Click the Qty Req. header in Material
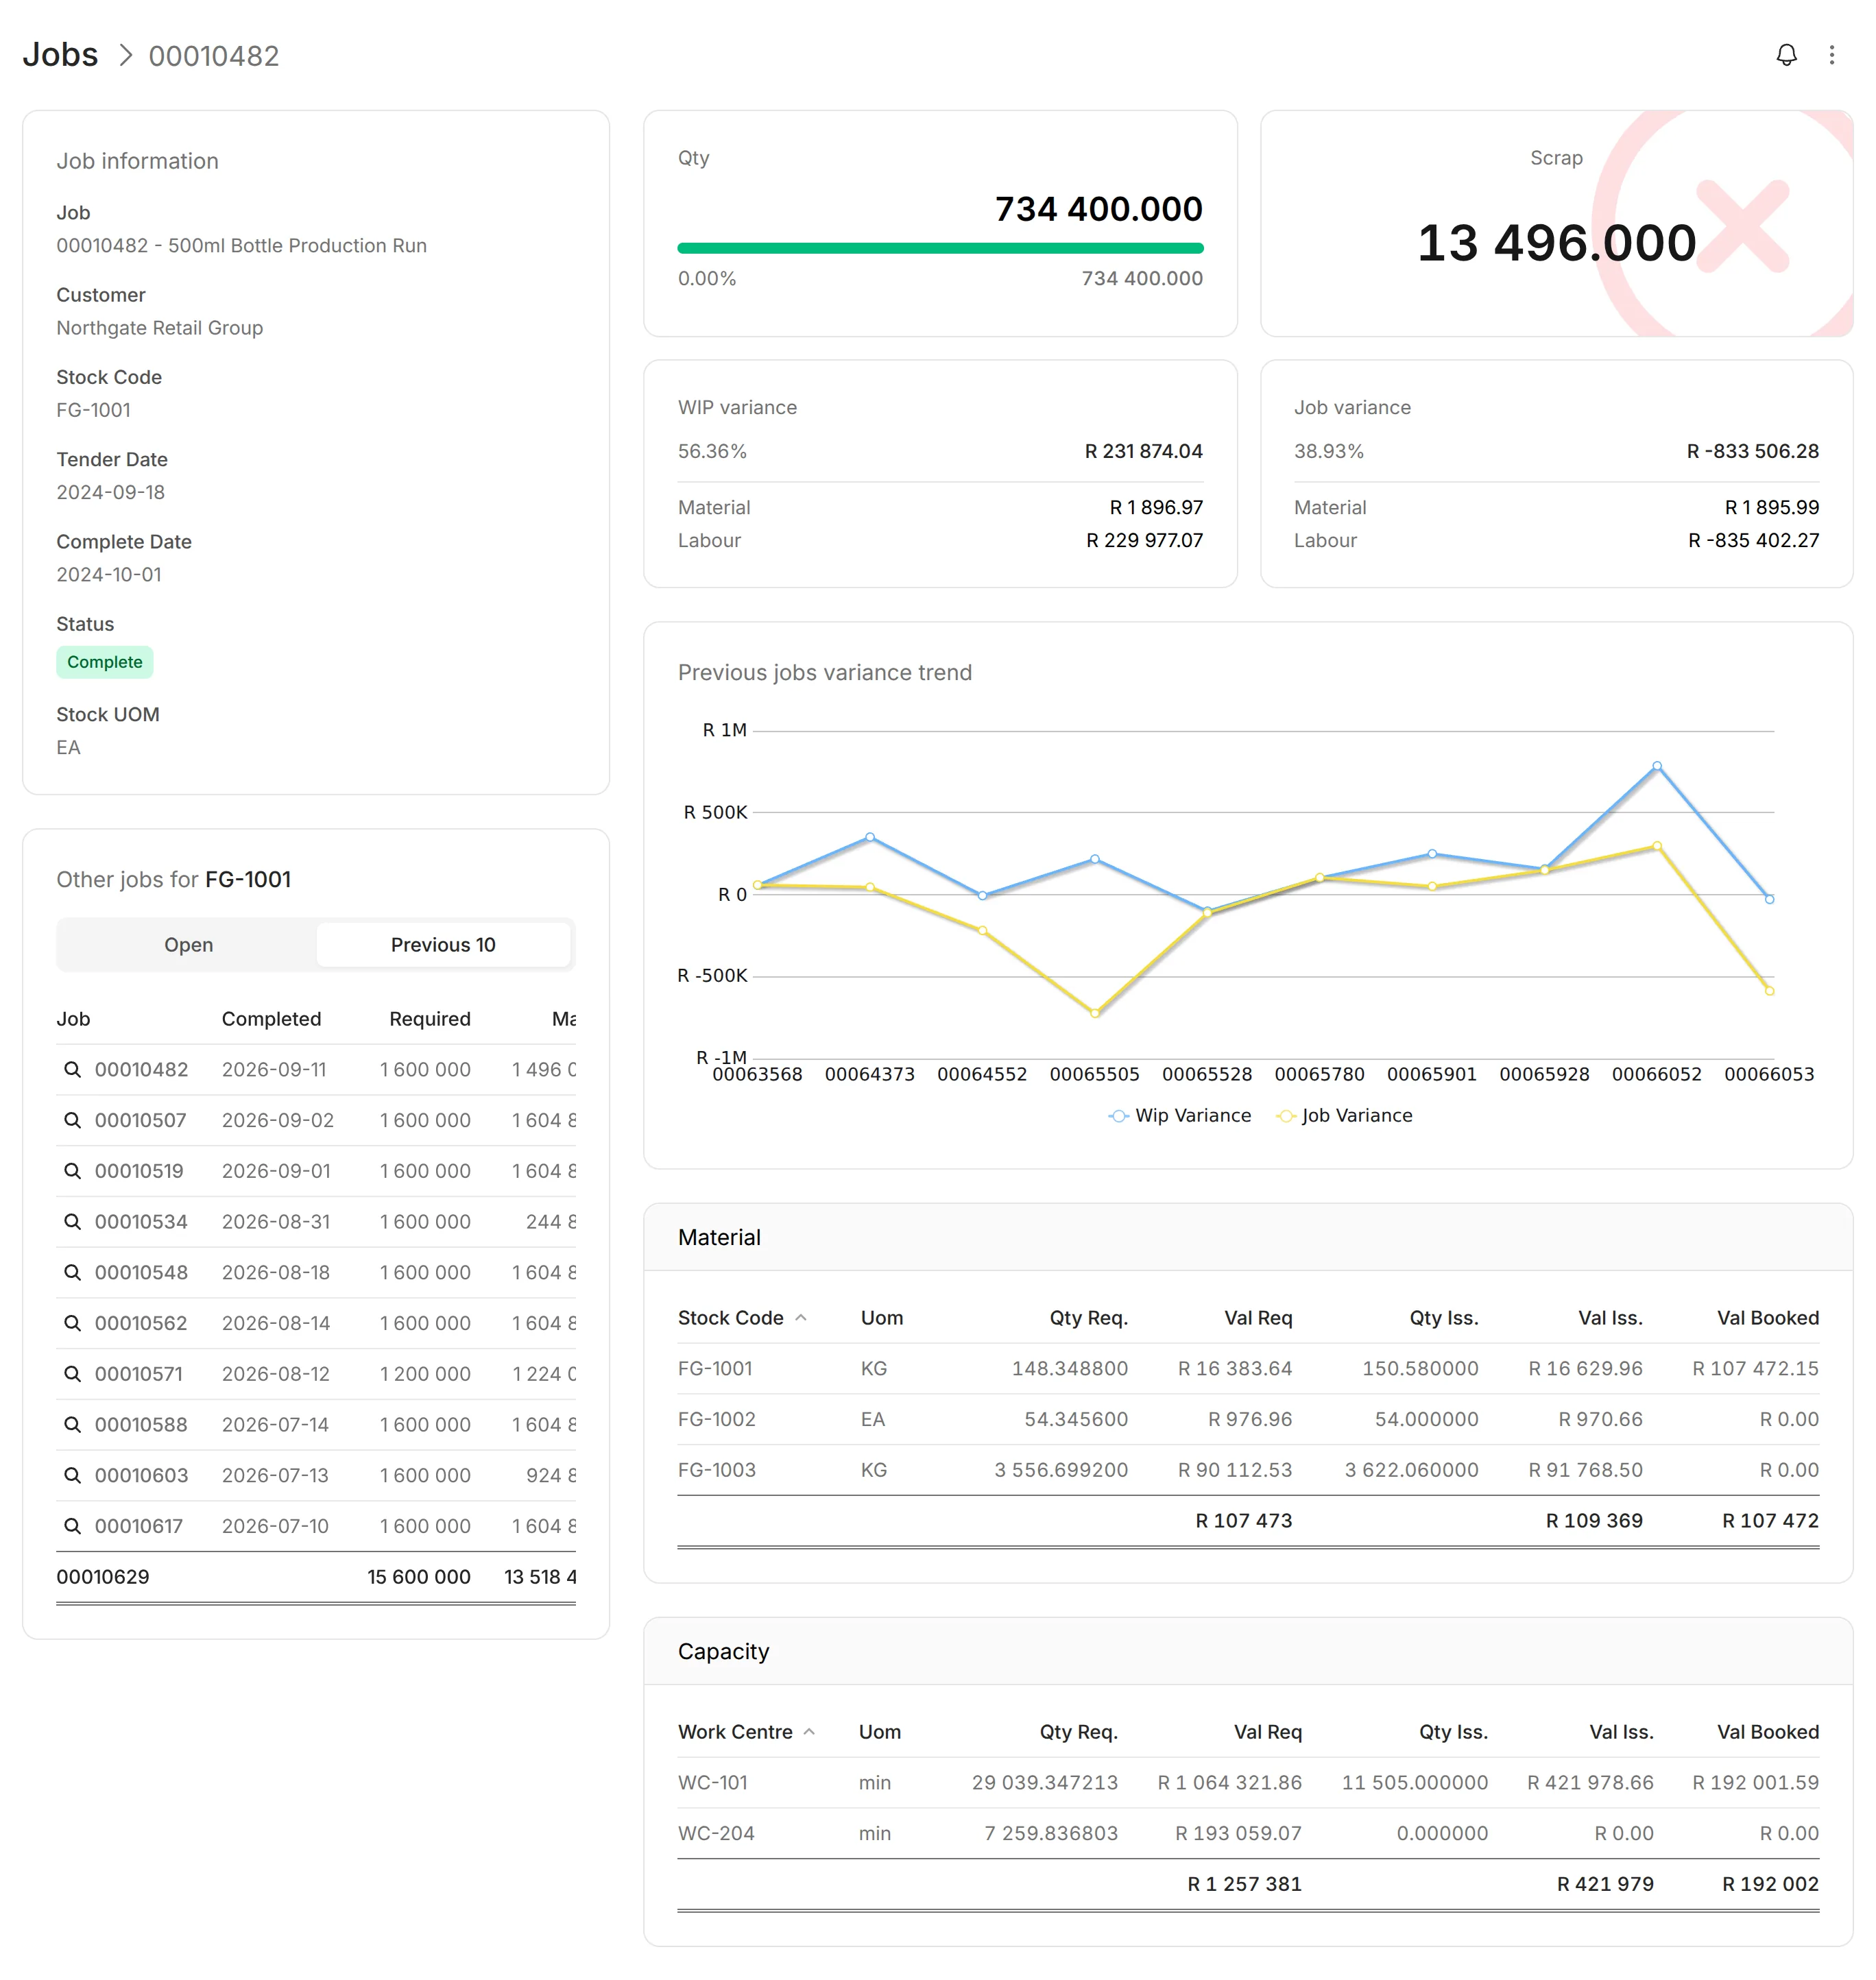1876x1980 pixels. pyautogui.click(x=1088, y=1318)
